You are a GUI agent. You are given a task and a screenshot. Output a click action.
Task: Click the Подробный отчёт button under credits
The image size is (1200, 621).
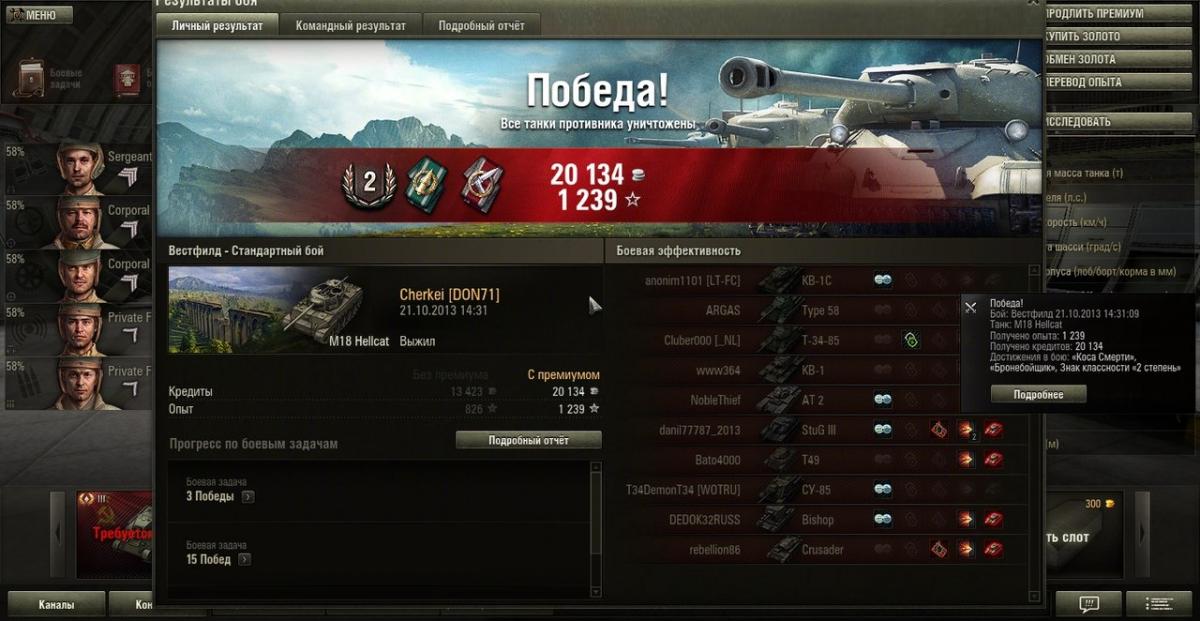click(x=529, y=440)
